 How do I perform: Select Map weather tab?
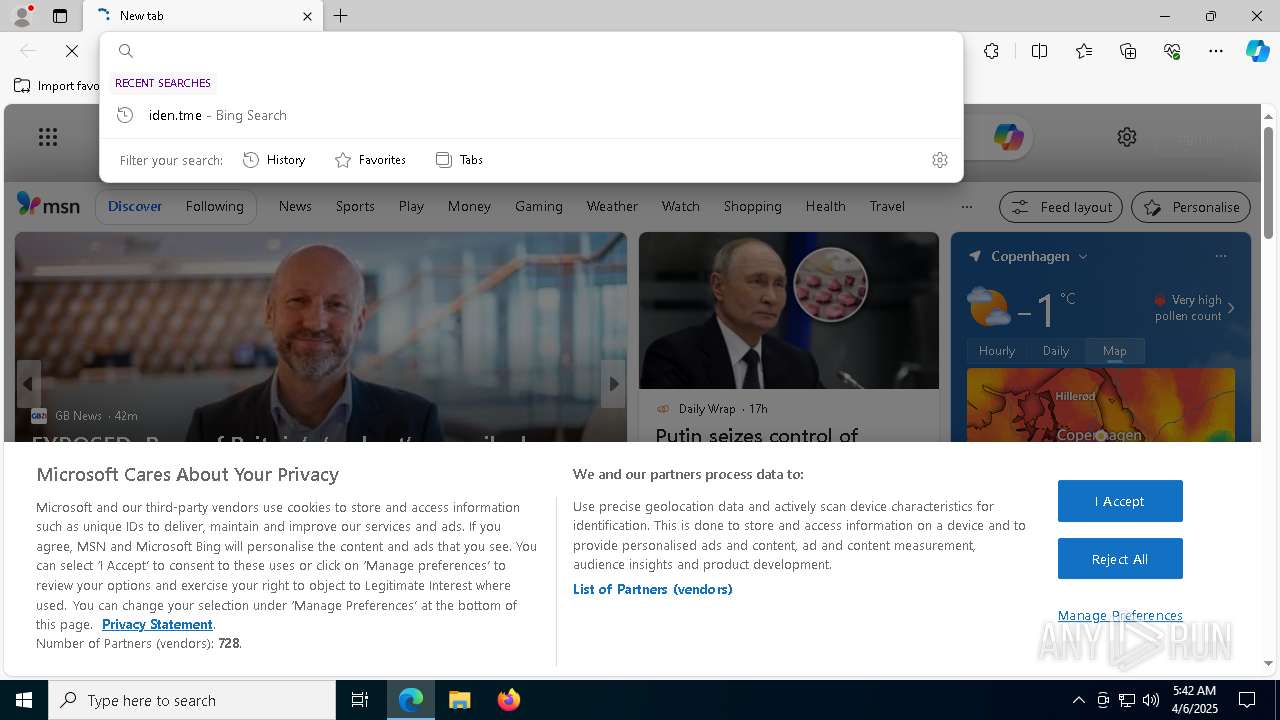[x=1115, y=351]
